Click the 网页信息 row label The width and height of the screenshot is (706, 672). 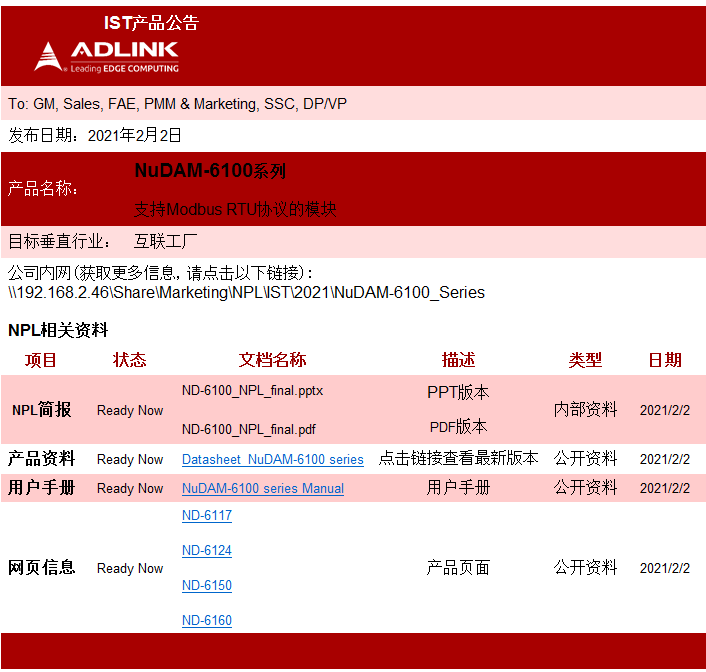tap(41, 567)
